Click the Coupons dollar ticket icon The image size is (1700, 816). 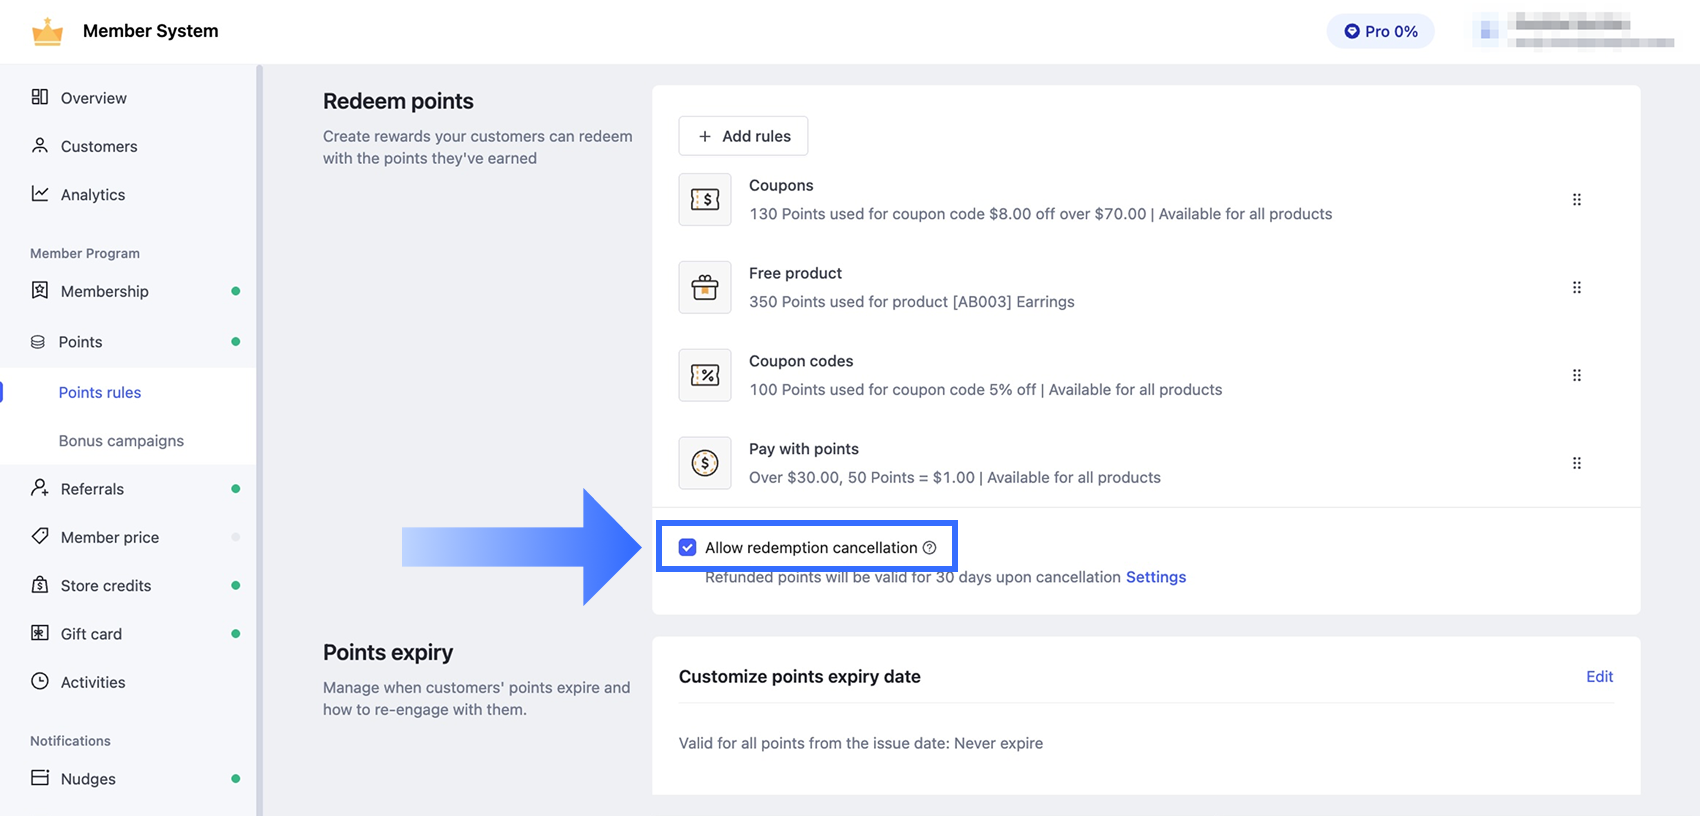click(705, 199)
